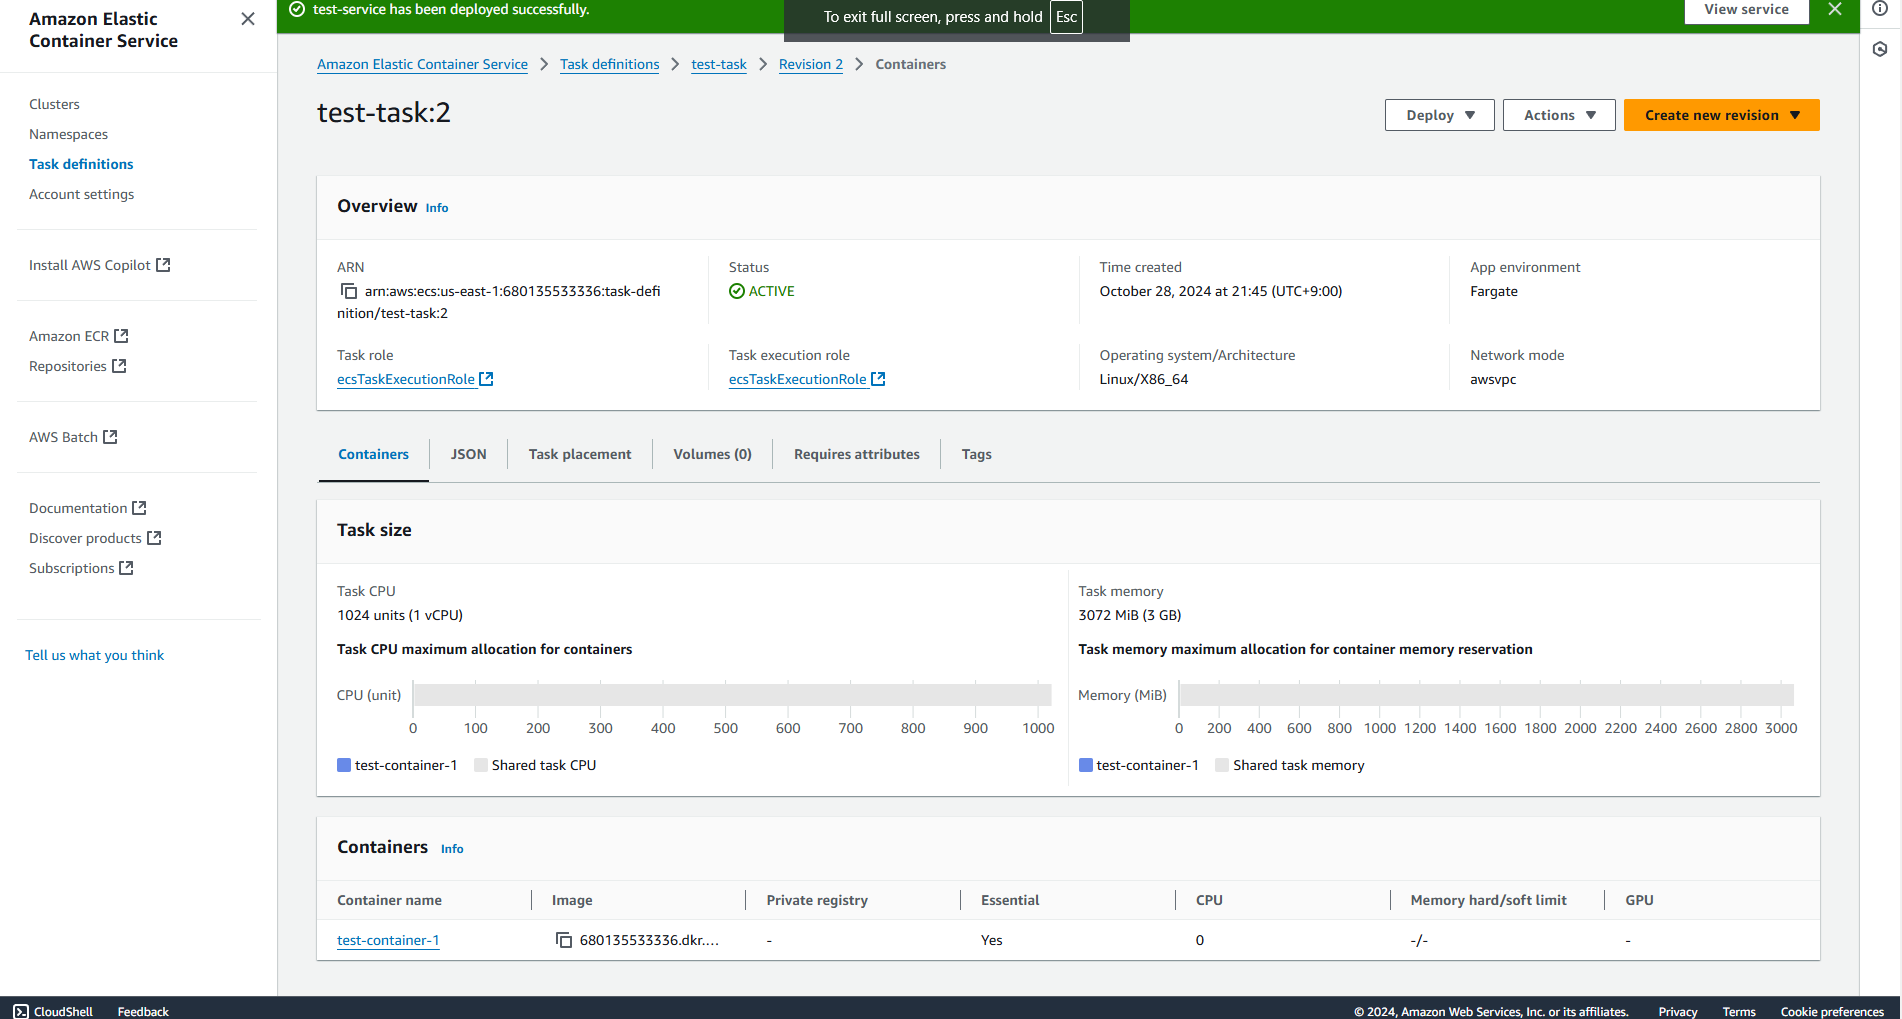Click the external link icon after Task role

click(486, 379)
